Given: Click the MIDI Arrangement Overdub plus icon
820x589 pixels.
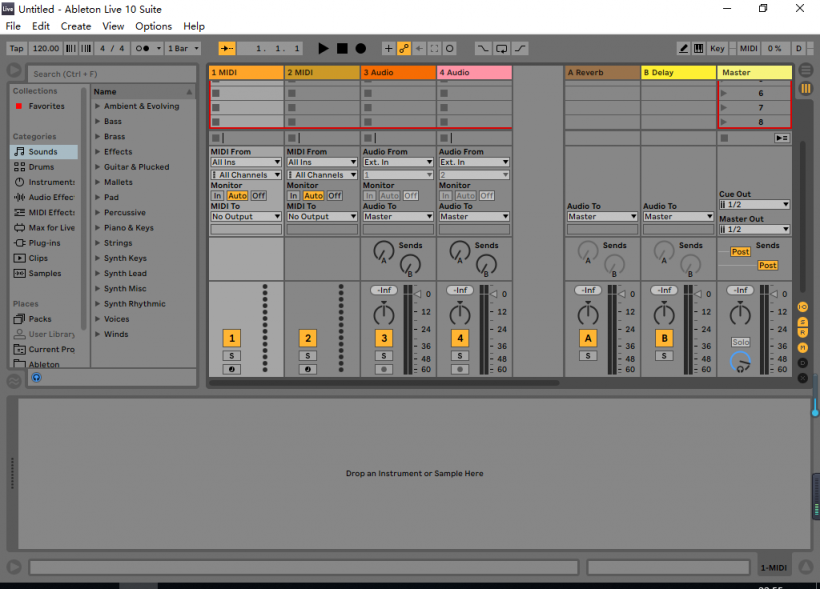Looking at the screenshot, I should pos(388,48).
